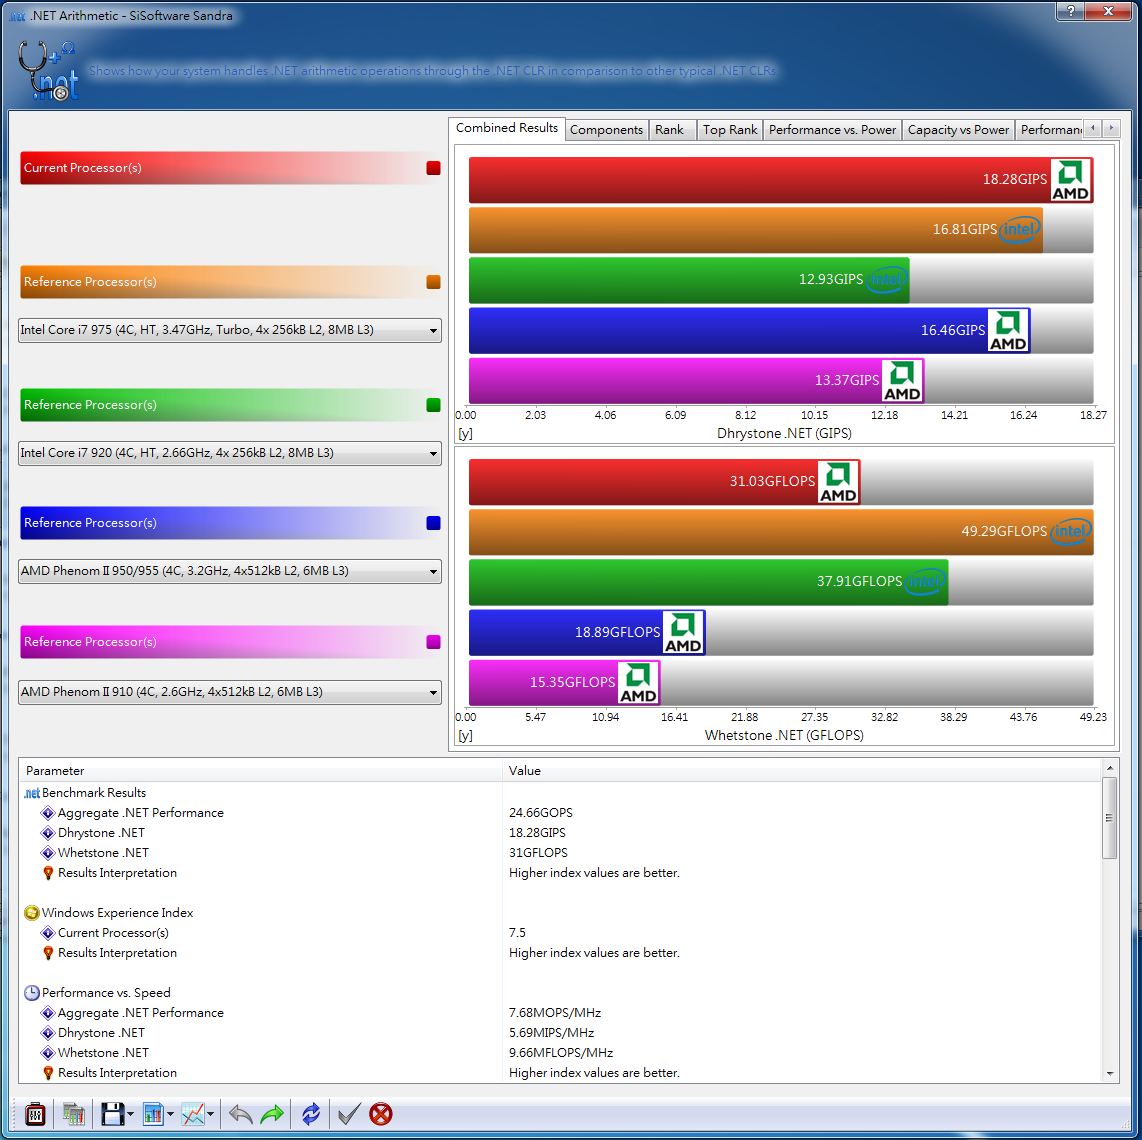Expand the AMD Phenom II 910 dropdown
This screenshot has height=1140, width=1142.
tap(230, 692)
